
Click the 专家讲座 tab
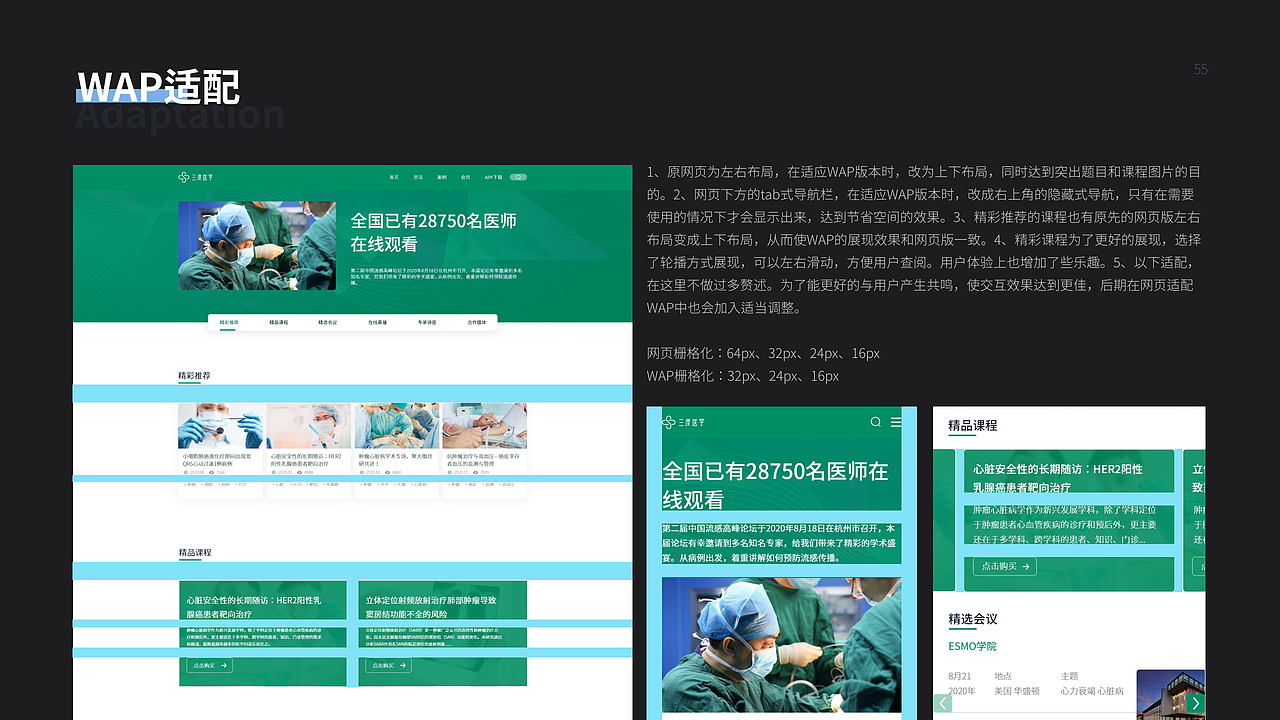click(x=426, y=322)
